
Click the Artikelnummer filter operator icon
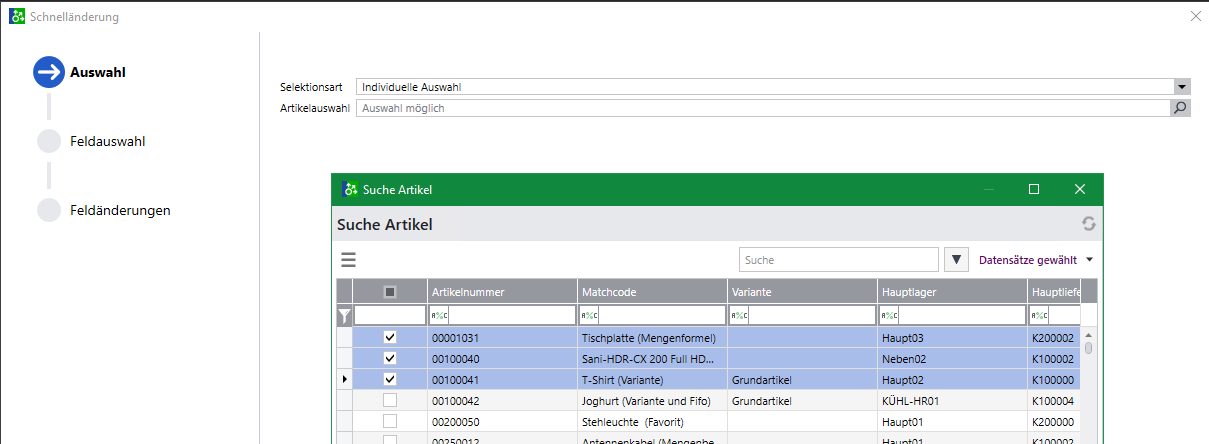point(439,315)
